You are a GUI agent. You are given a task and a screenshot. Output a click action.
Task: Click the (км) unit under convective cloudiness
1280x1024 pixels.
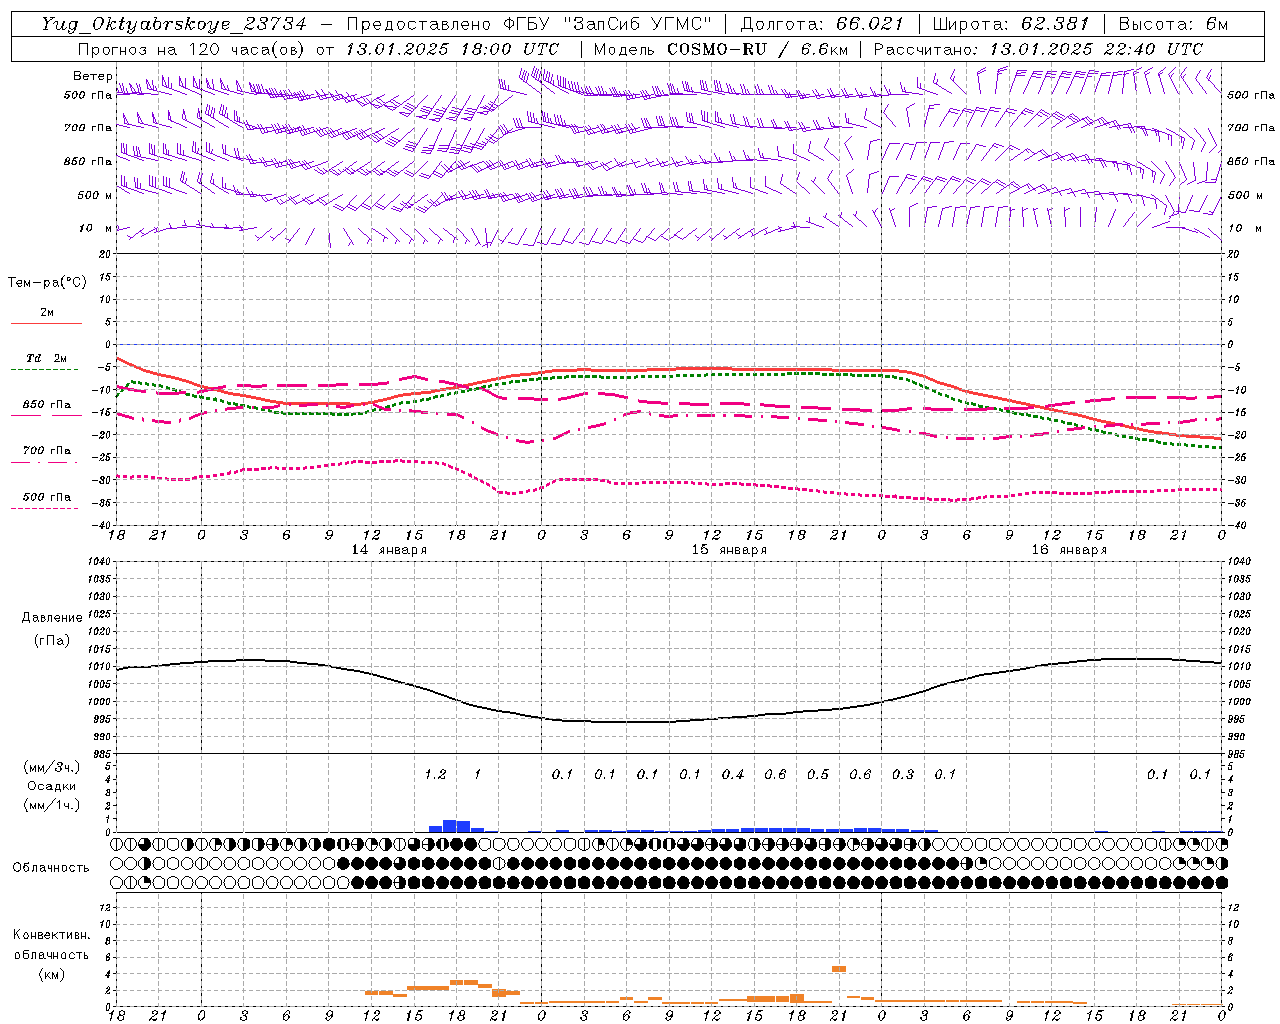51,974
